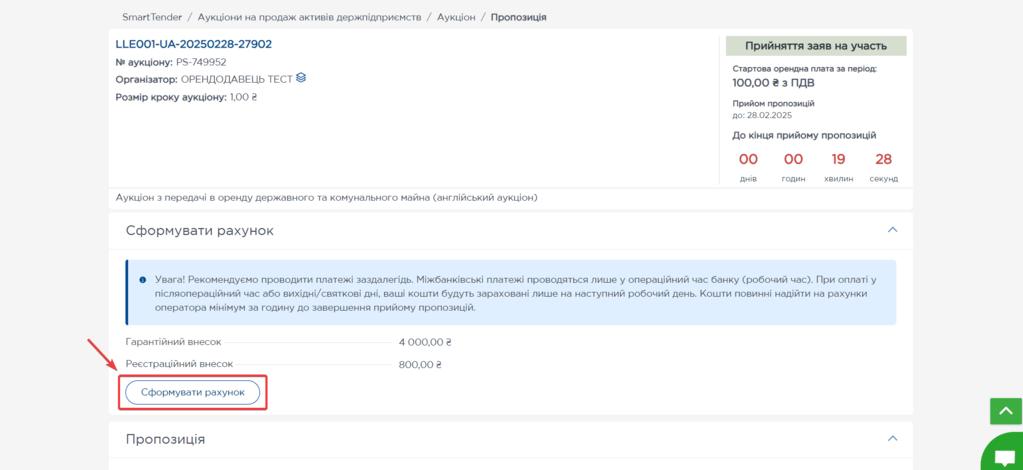Screen dimensions: 1023x470
Task: Click the Сформувати рахунок section heading
Action: (x=200, y=231)
